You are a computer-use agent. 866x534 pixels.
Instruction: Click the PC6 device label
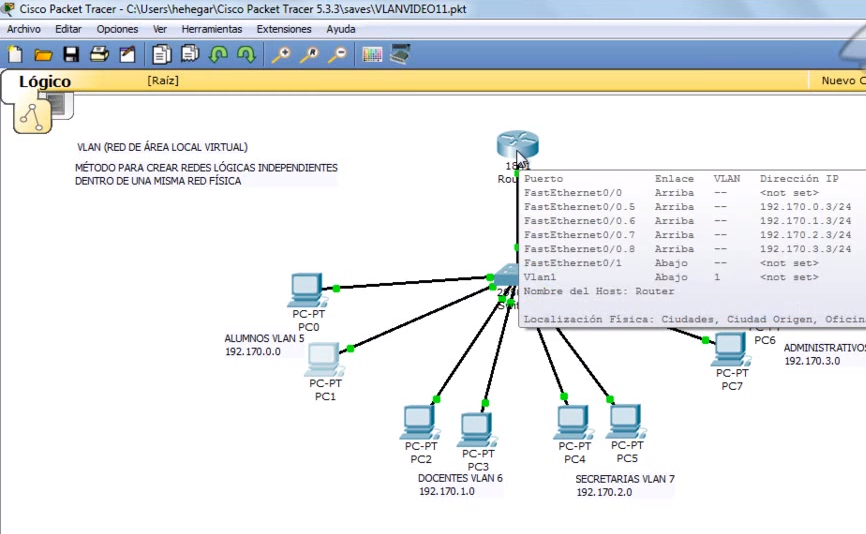coord(765,341)
